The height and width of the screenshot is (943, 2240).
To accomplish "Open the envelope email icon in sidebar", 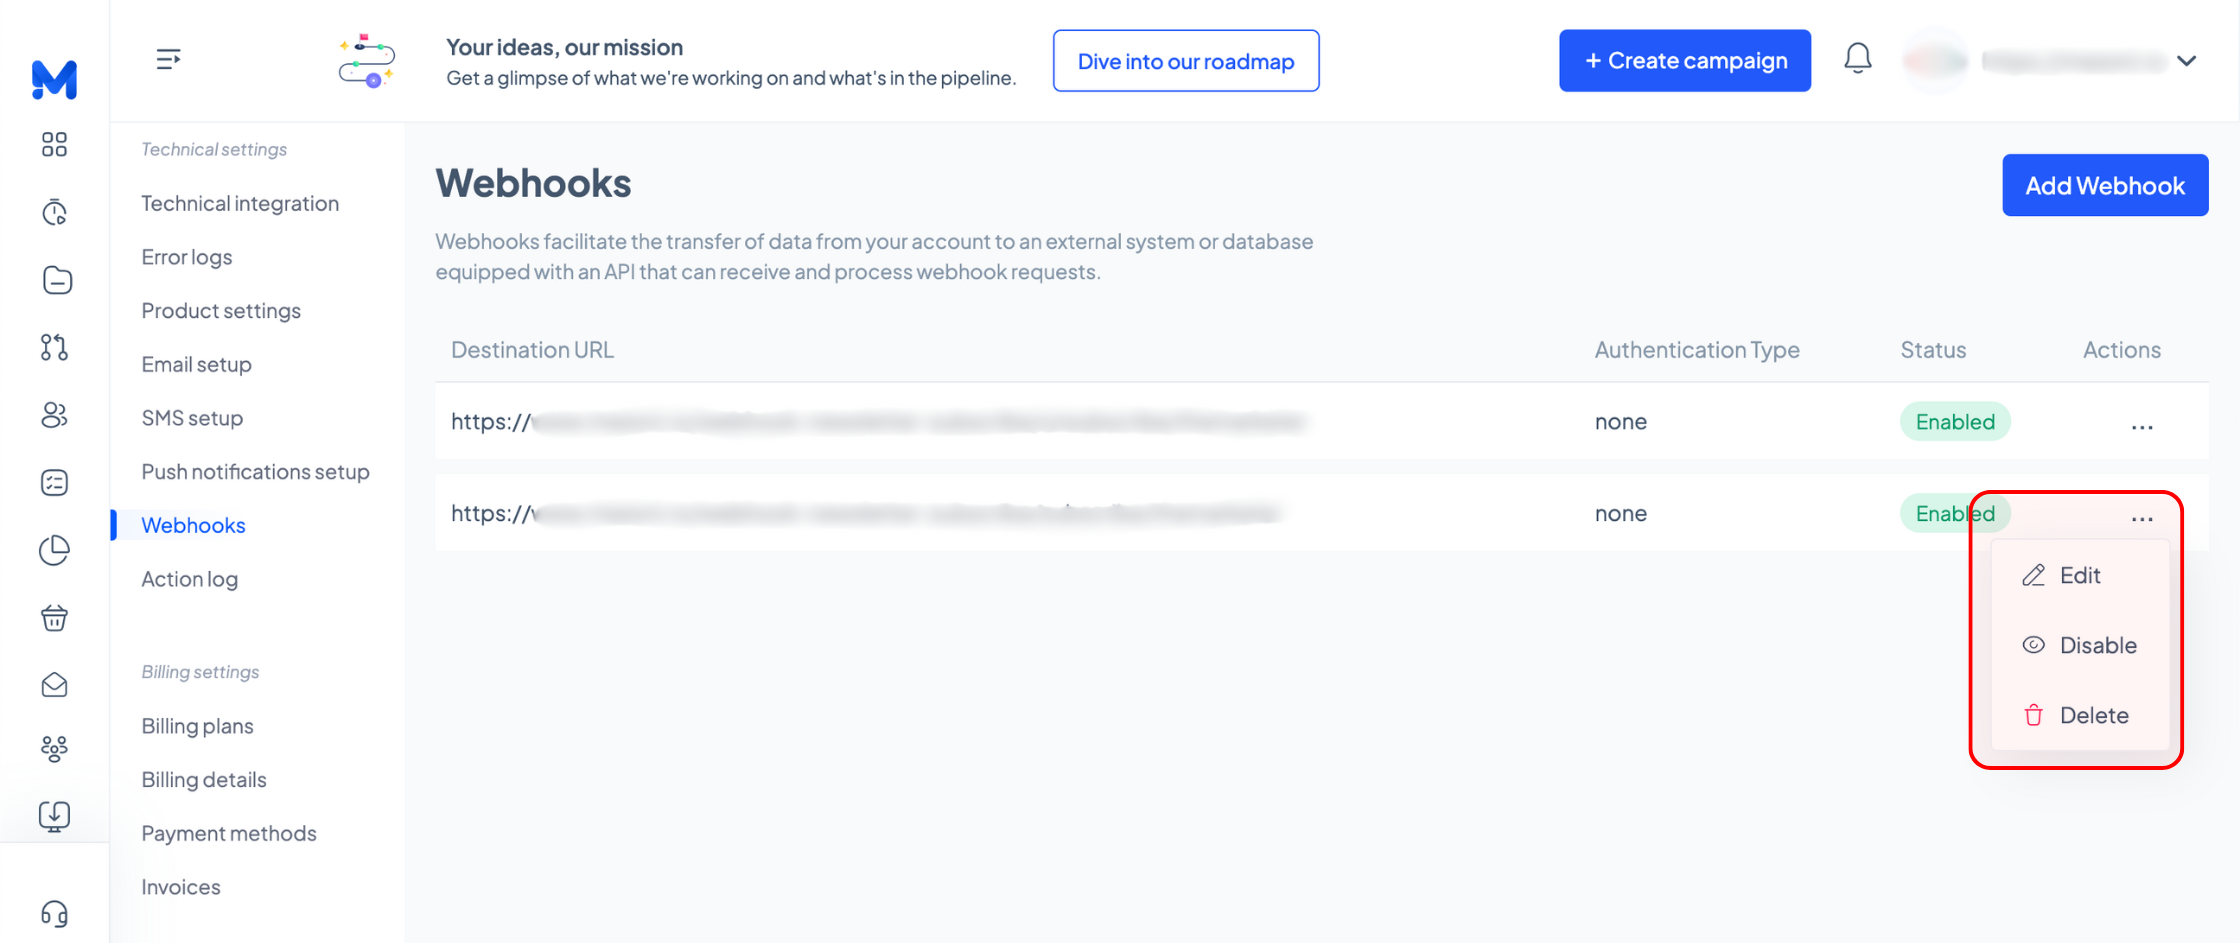I will pyautogui.click(x=54, y=685).
